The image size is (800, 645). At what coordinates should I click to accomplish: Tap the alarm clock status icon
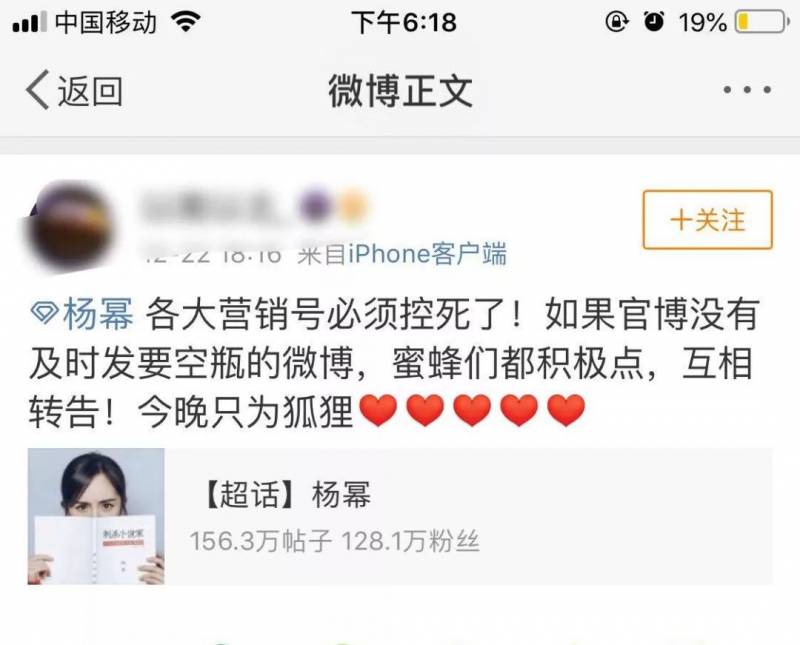pyautogui.click(x=654, y=21)
